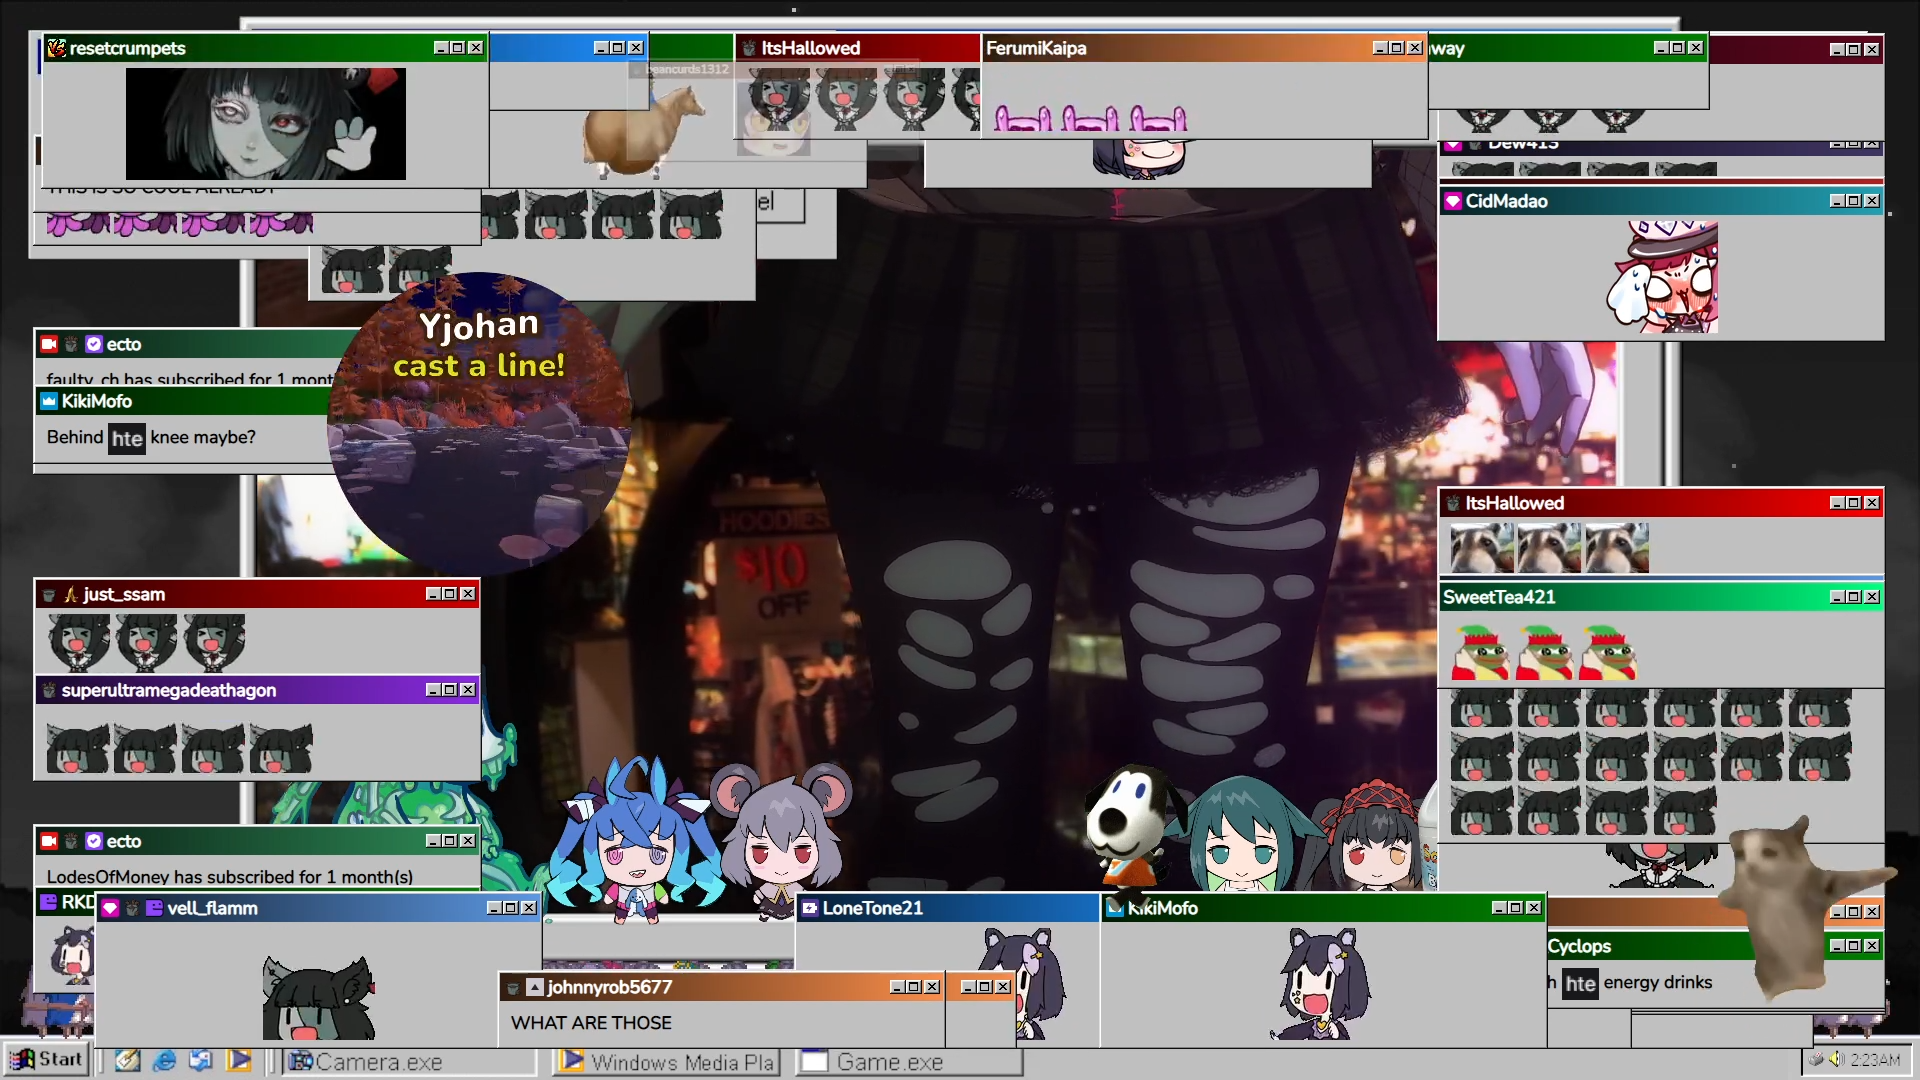
Task: Click the FerumiKaipa window title bar
Action: point(1180,48)
